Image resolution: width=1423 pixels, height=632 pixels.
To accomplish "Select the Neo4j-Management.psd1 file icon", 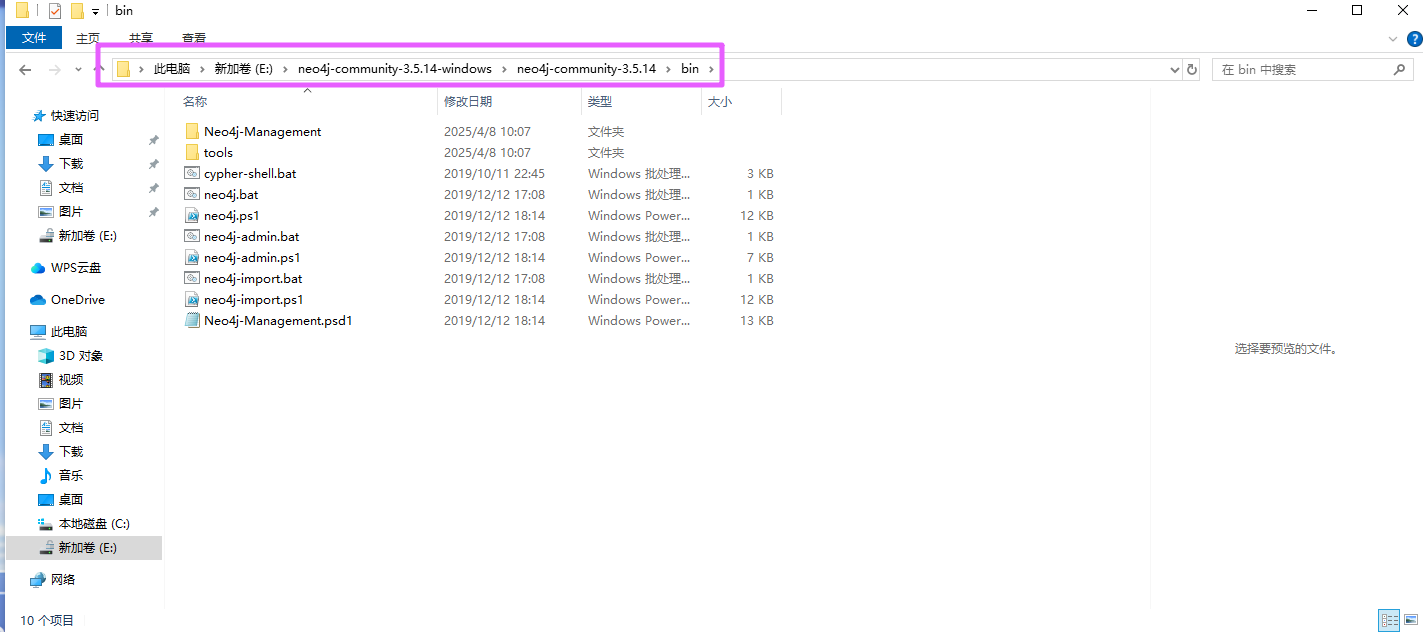I will click(x=193, y=320).
